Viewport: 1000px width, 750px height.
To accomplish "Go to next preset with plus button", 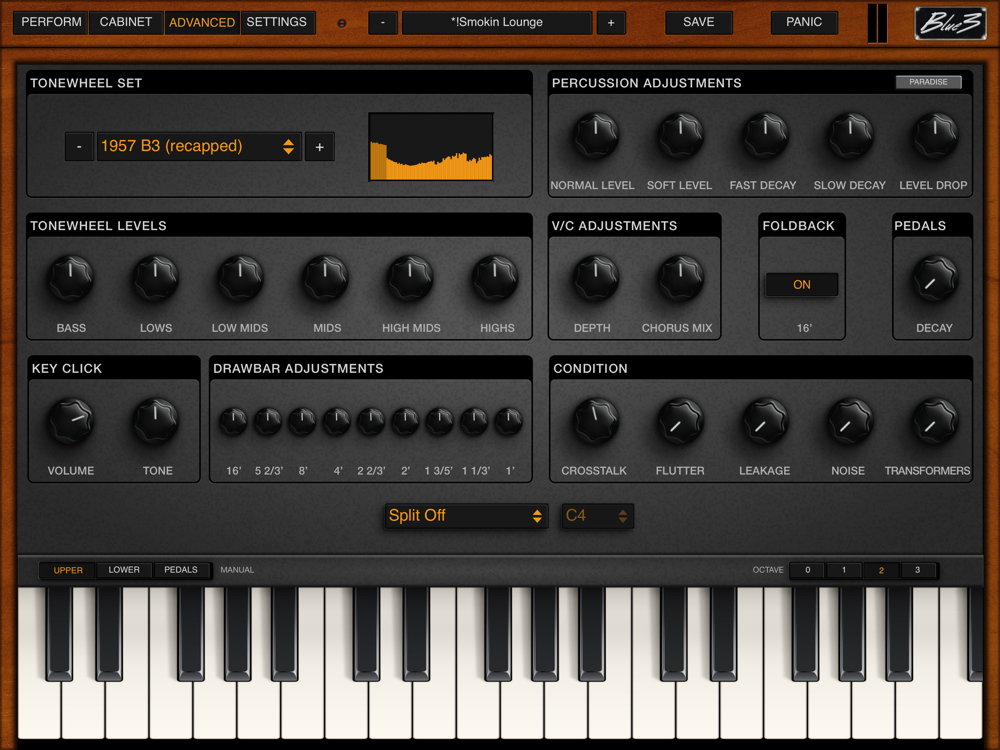I will click(611, 23).
